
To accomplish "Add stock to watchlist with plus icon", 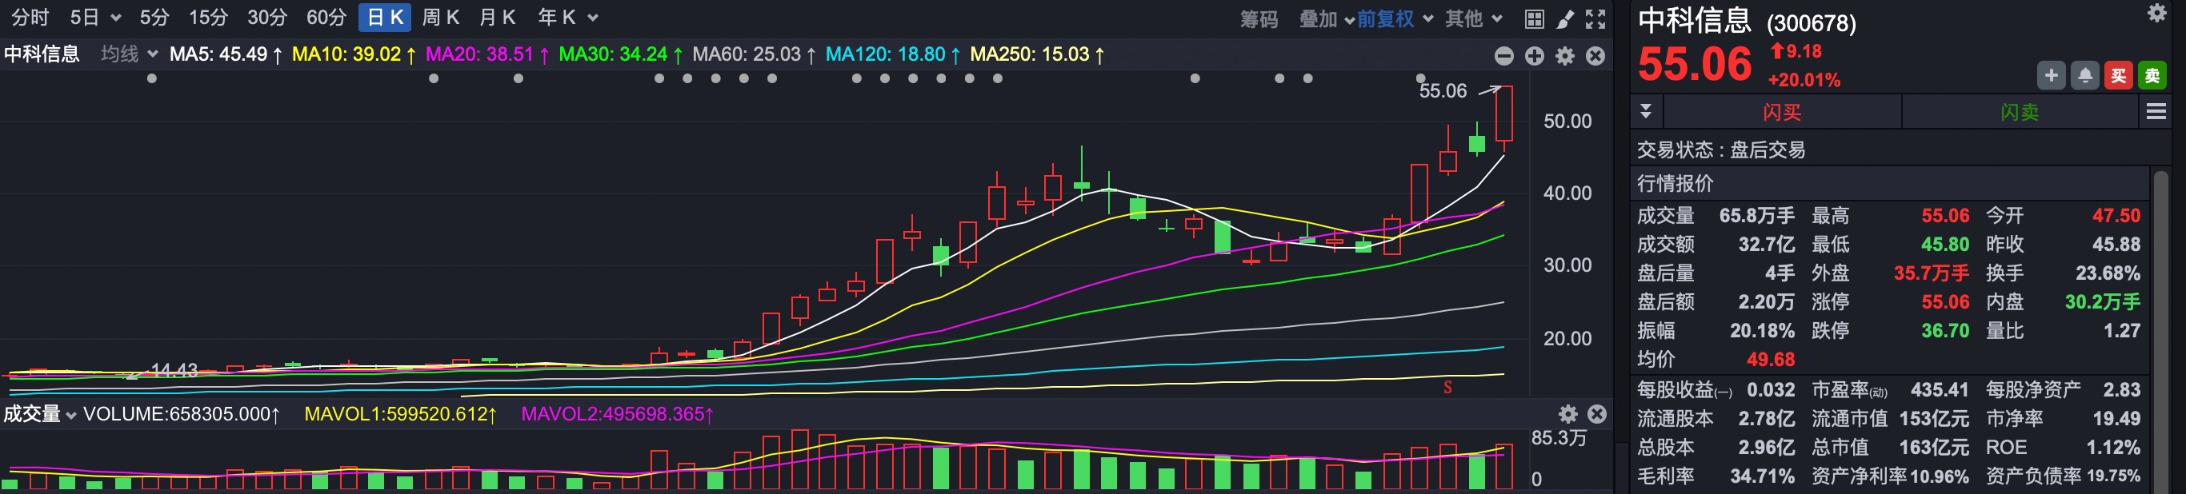I will click(x=2051, y=76).
